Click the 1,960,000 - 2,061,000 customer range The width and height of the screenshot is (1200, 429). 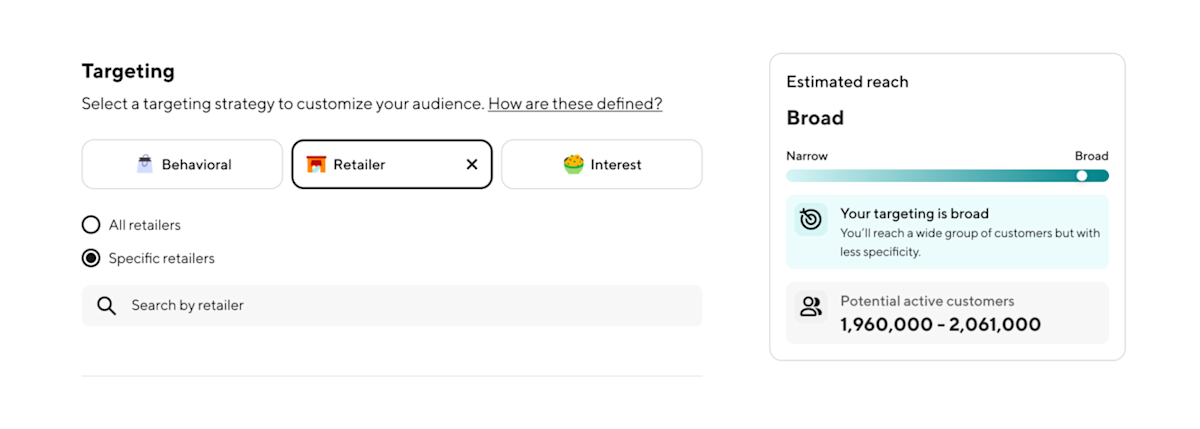(940, 325)
